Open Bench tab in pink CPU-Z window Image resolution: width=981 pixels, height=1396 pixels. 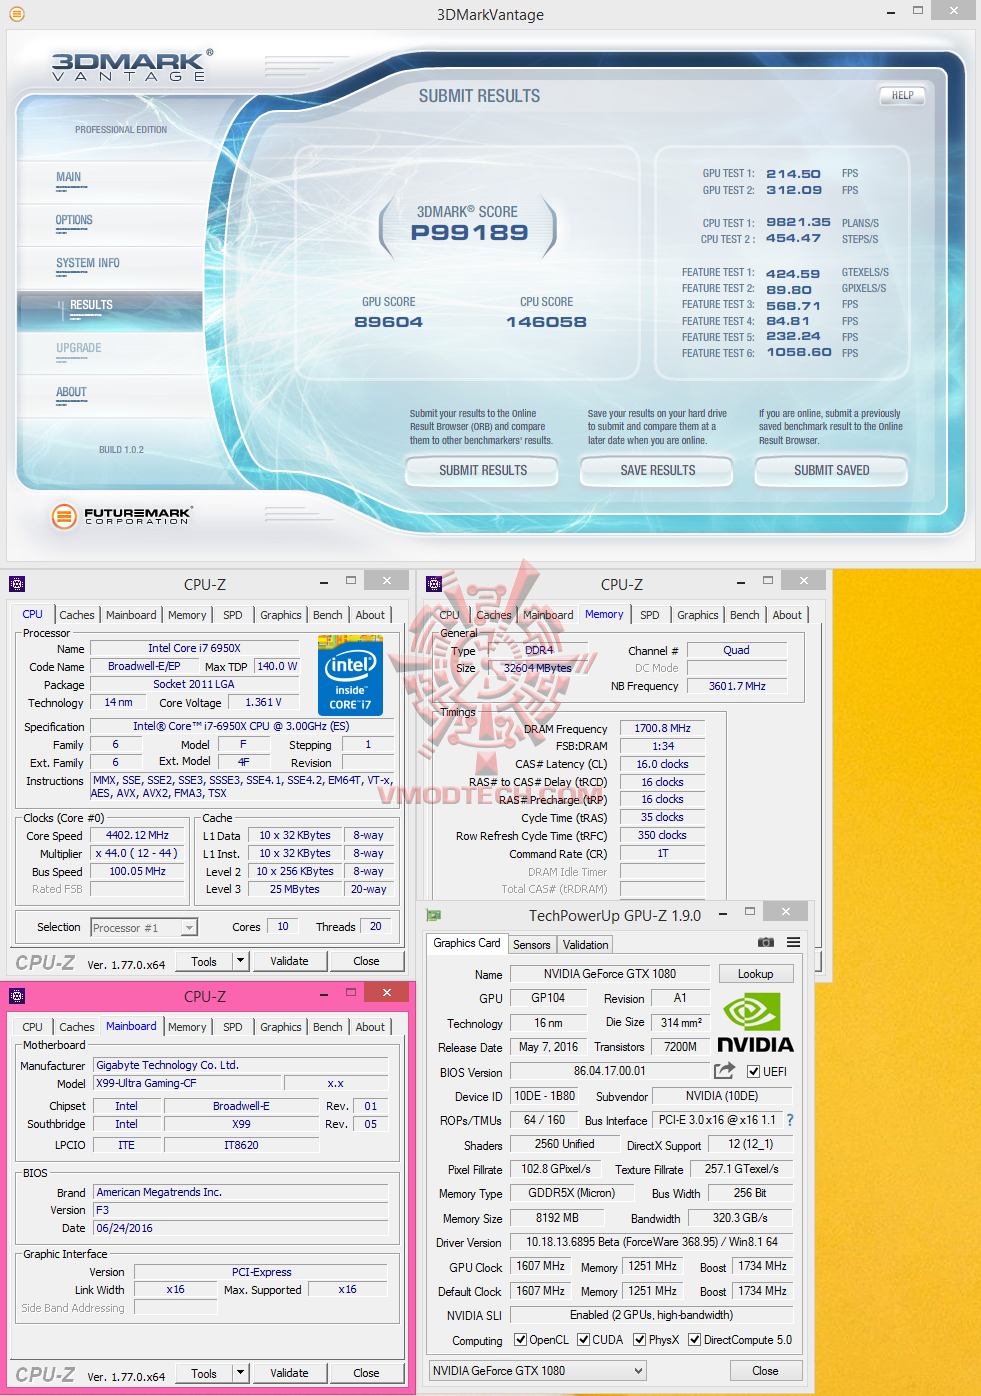(x=328, y=1027)
